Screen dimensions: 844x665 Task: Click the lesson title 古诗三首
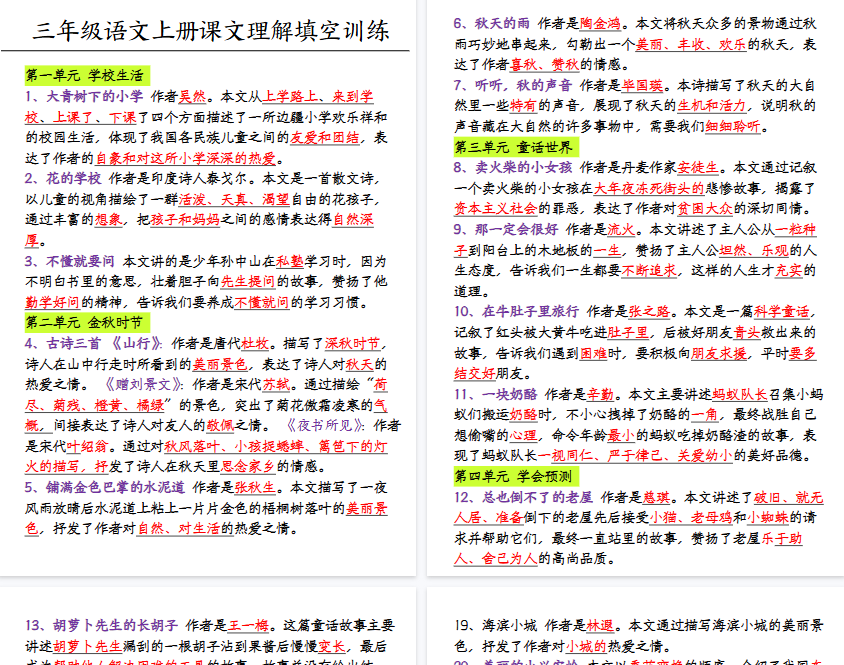(73, 343)
